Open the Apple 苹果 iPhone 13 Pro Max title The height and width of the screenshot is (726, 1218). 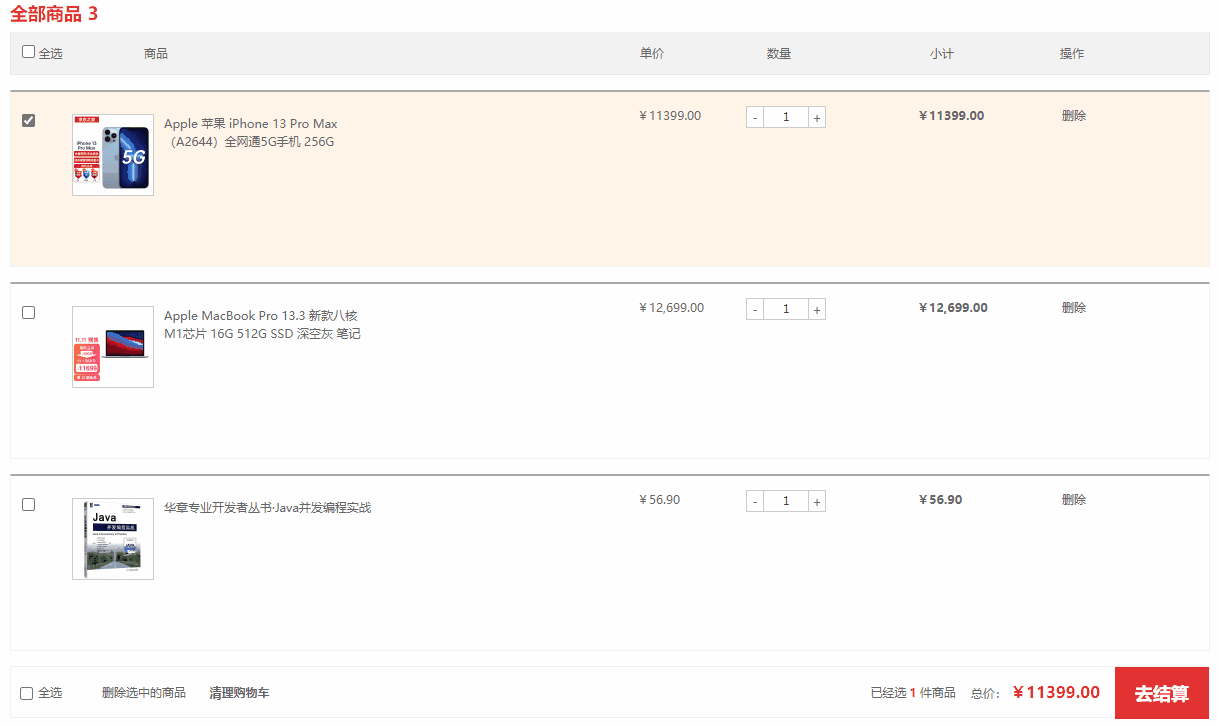(251, 133)
